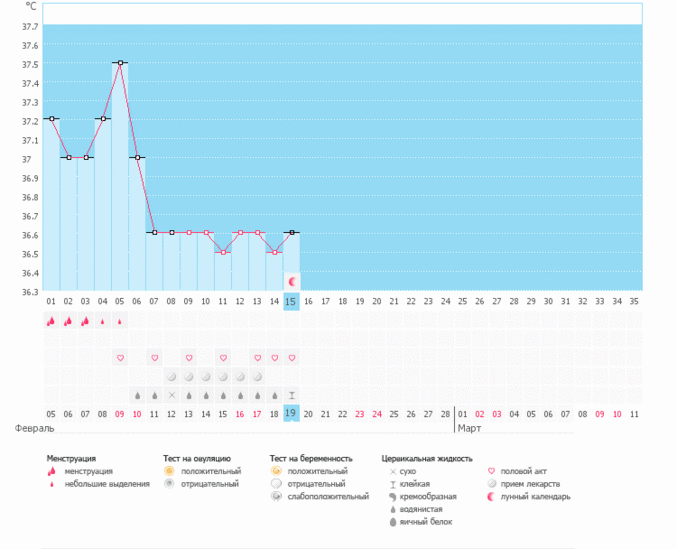Click highlighted calendar date 19
This screenshot has height=549, width=677.
coord(291,413)
